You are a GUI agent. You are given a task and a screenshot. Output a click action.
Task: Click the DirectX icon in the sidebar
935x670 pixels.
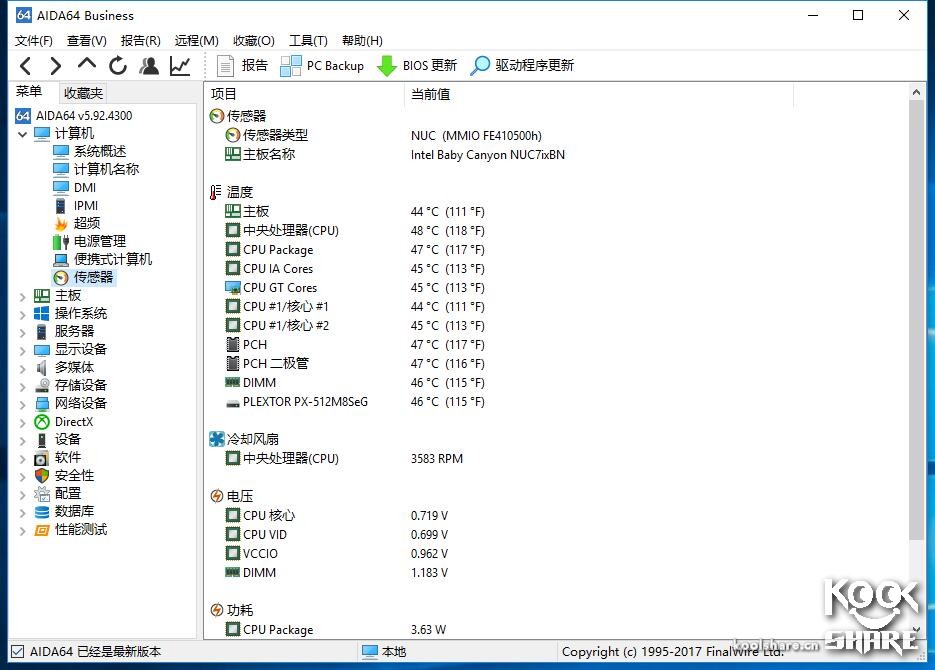click(42, 421)
